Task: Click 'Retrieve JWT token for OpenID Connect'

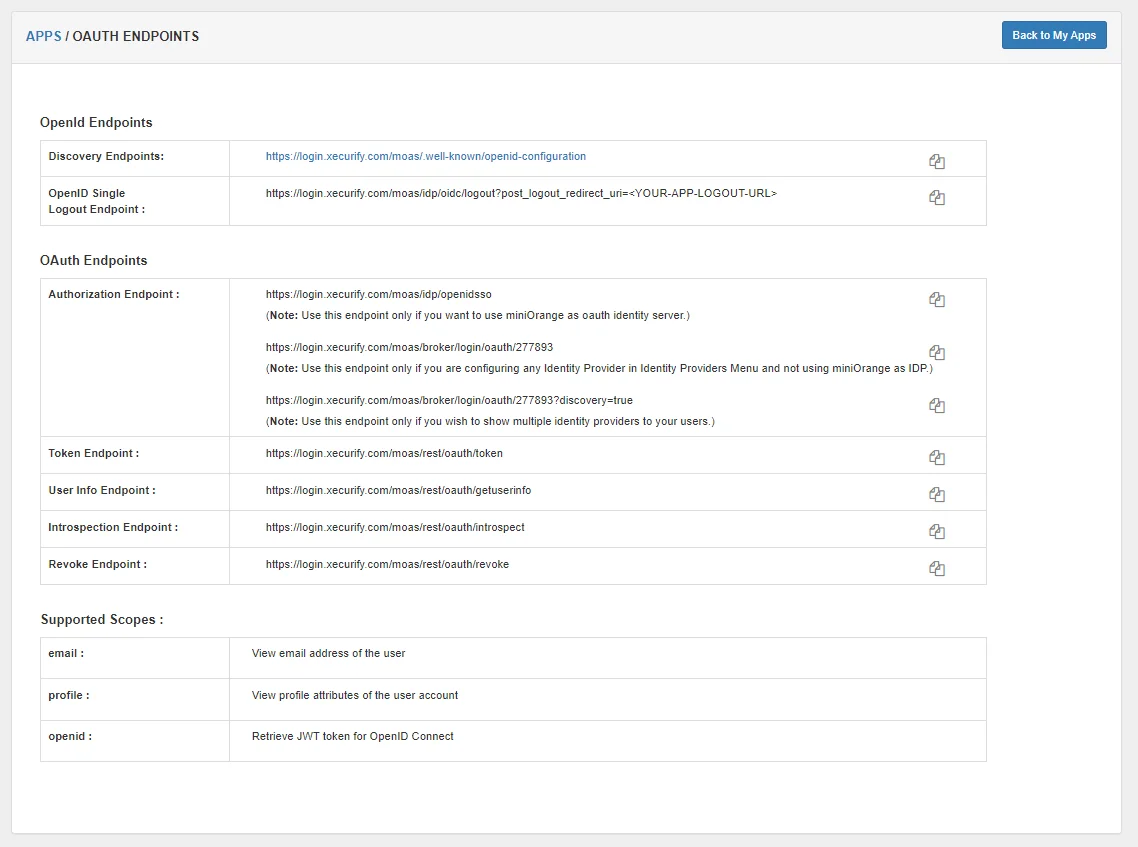Action: [353, 736]
